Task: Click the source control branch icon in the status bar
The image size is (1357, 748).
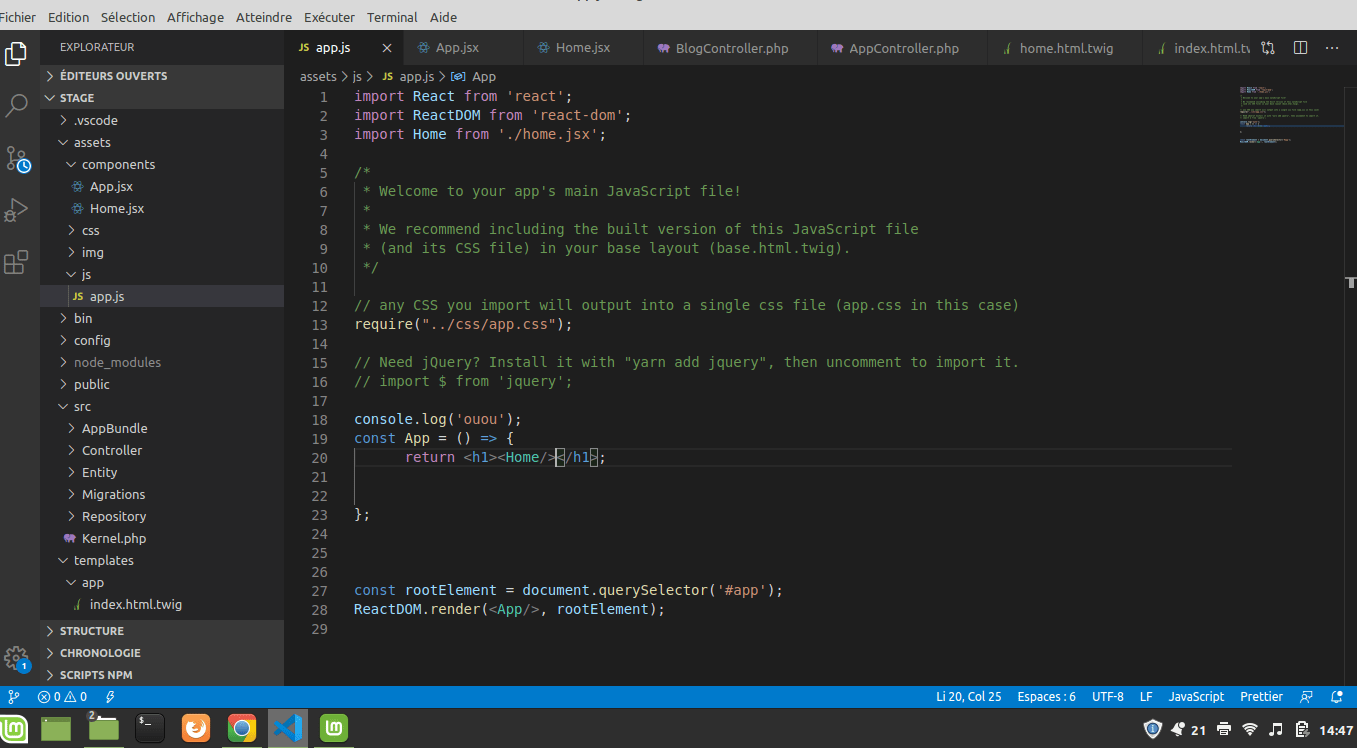Action: 13,697
